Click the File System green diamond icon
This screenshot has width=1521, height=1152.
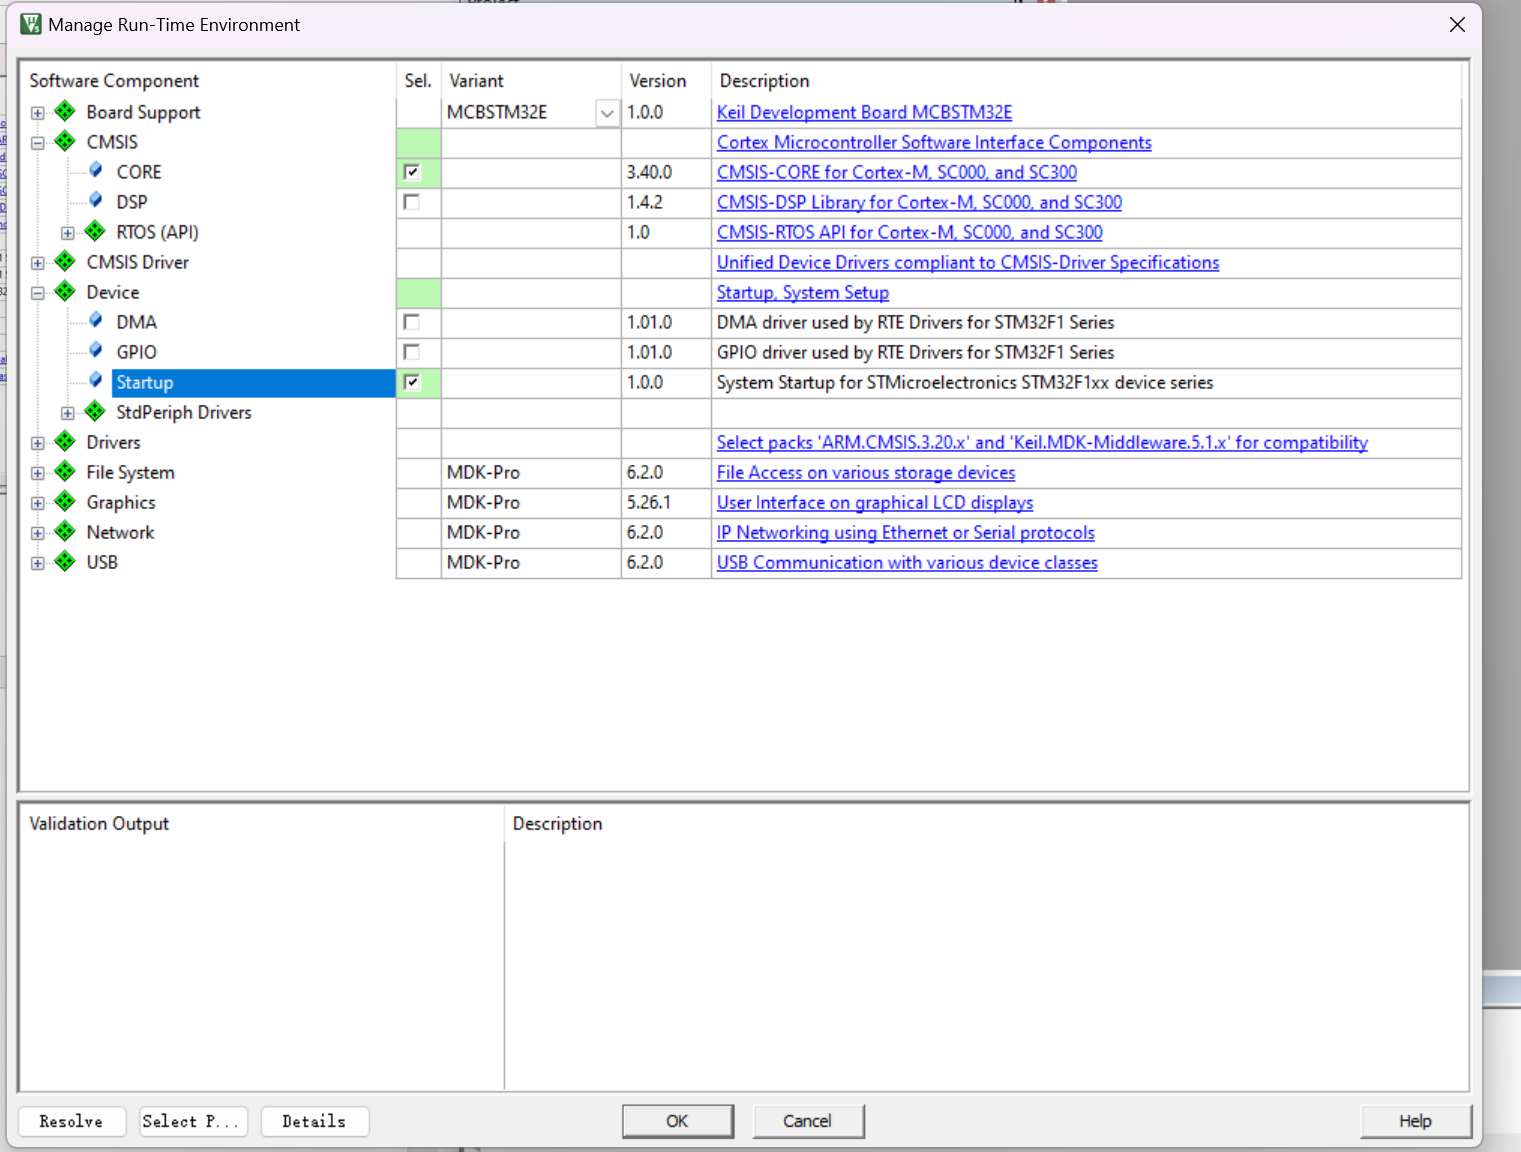point(65,471)
